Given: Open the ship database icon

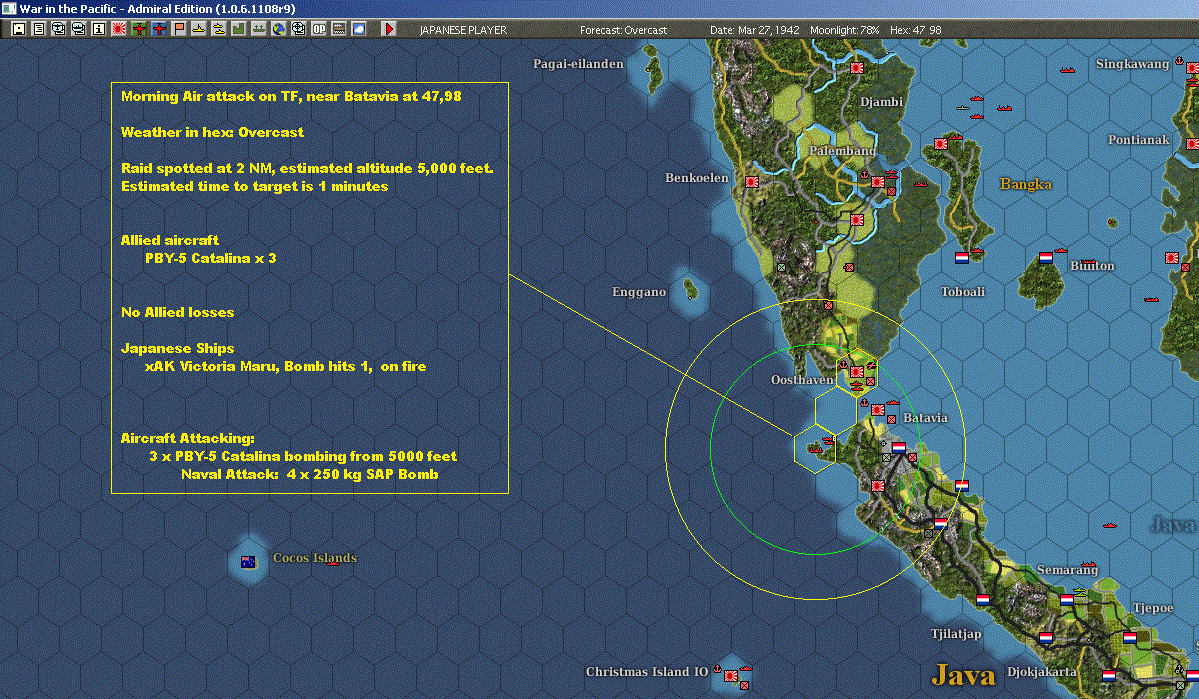Looking at the screenshot, I should (79, 29).
